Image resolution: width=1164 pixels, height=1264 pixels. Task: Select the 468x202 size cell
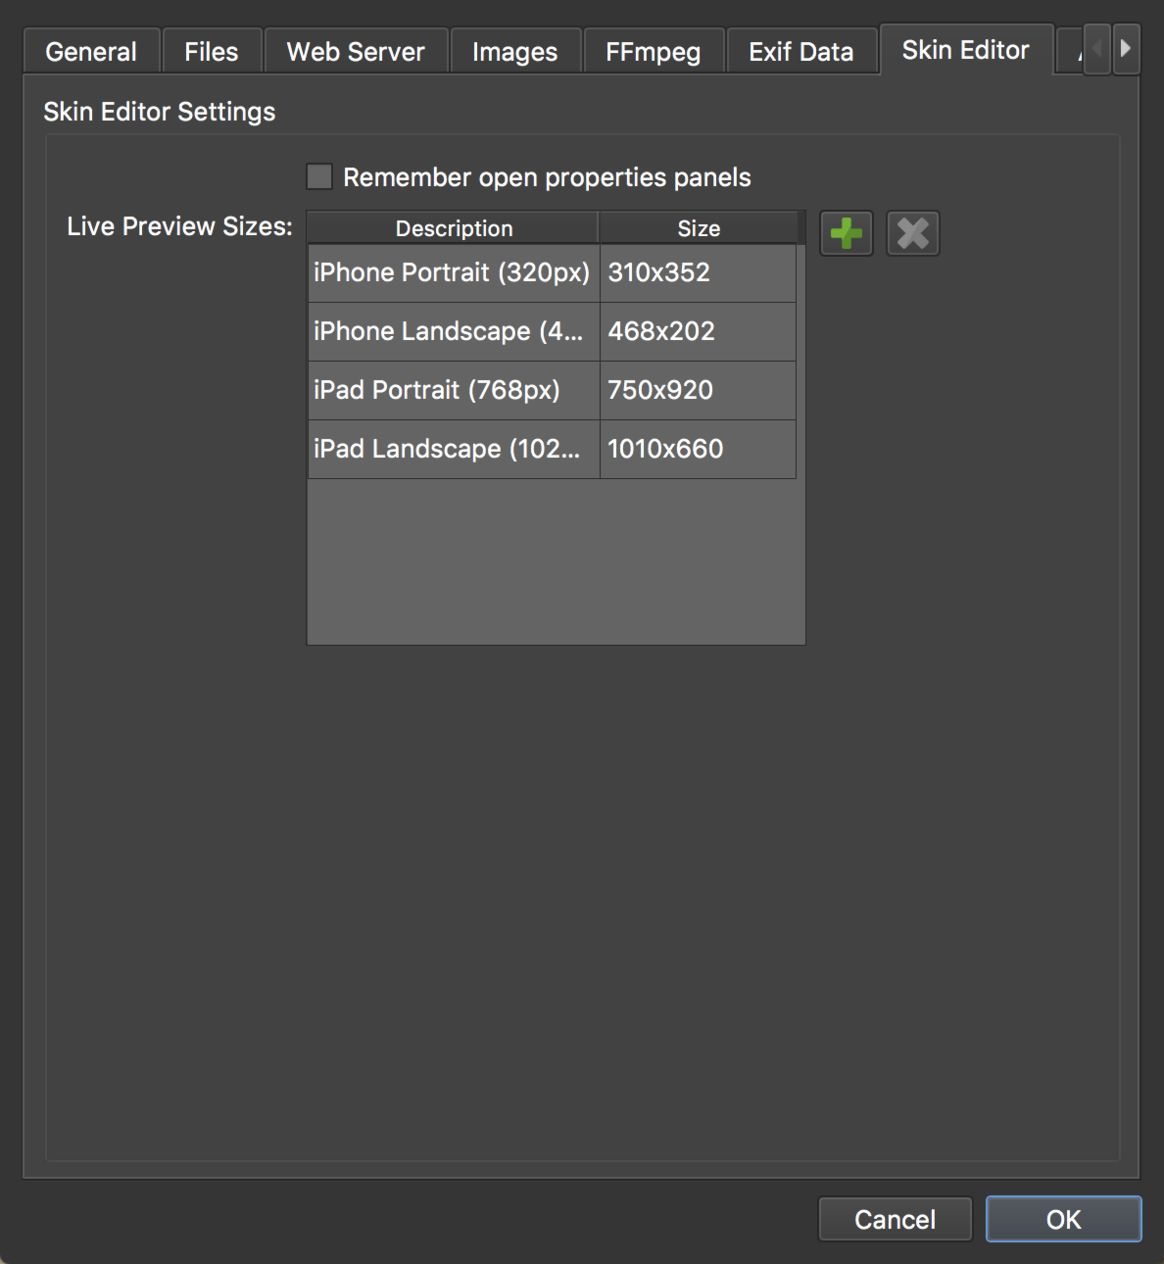tap(698, 332)
